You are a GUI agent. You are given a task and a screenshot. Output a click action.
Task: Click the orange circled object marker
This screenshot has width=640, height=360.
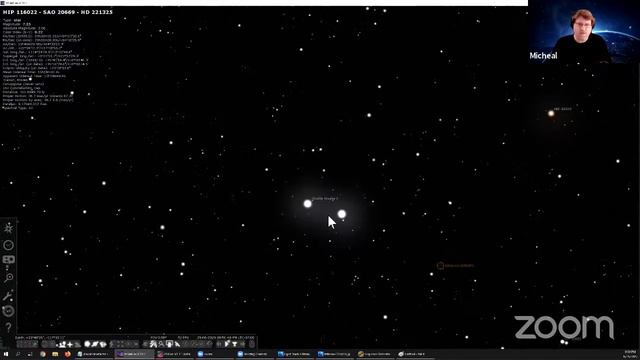(440, 266)
